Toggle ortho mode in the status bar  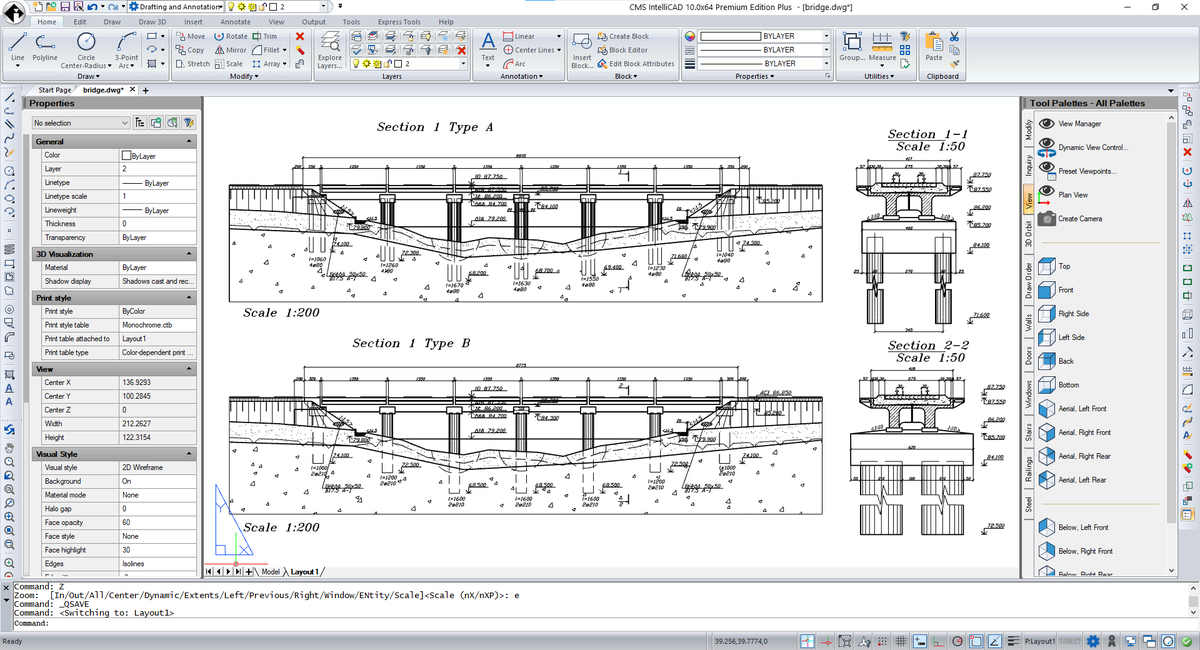tap(937, 640)
